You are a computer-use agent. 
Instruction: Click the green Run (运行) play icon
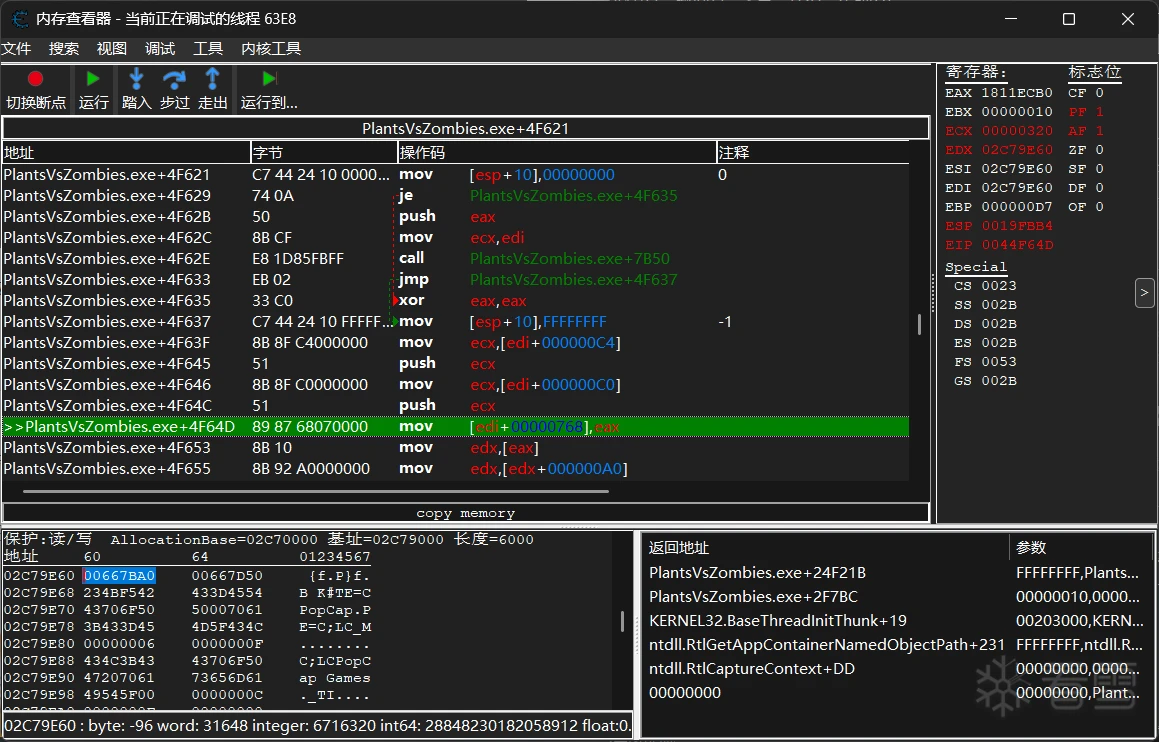point(93,78)
